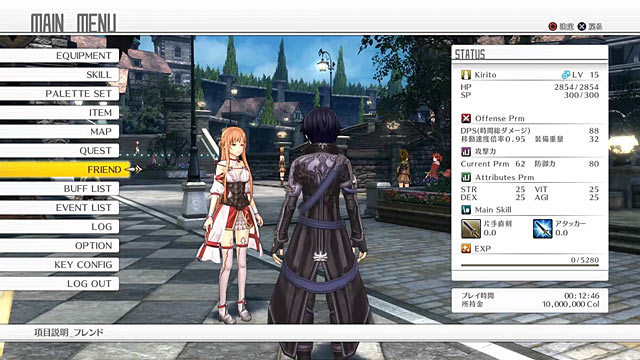Click the STR 25 attribute
Image resolution: width=640 pixels, height=360 pixels.
click(493, 189)
